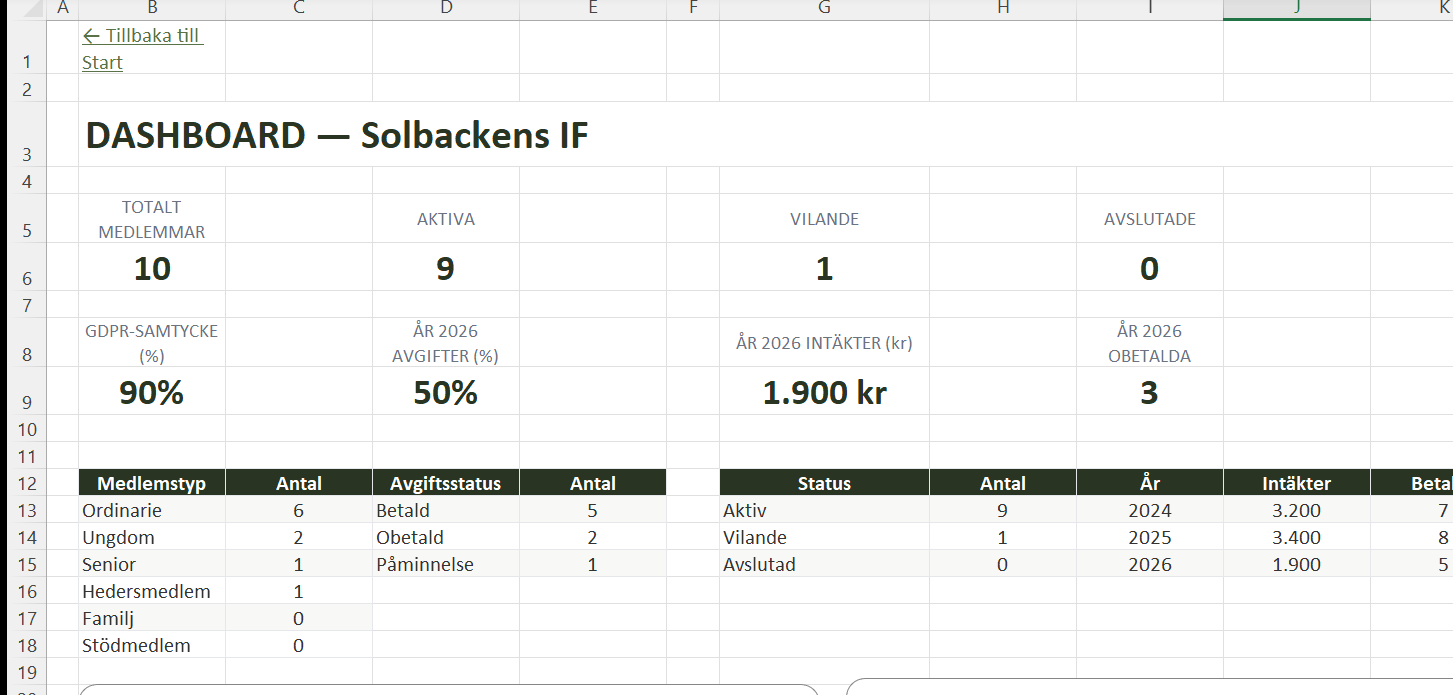Click column G header
The height and width of the screenshot is (695, 1453).
coord(824,9)
